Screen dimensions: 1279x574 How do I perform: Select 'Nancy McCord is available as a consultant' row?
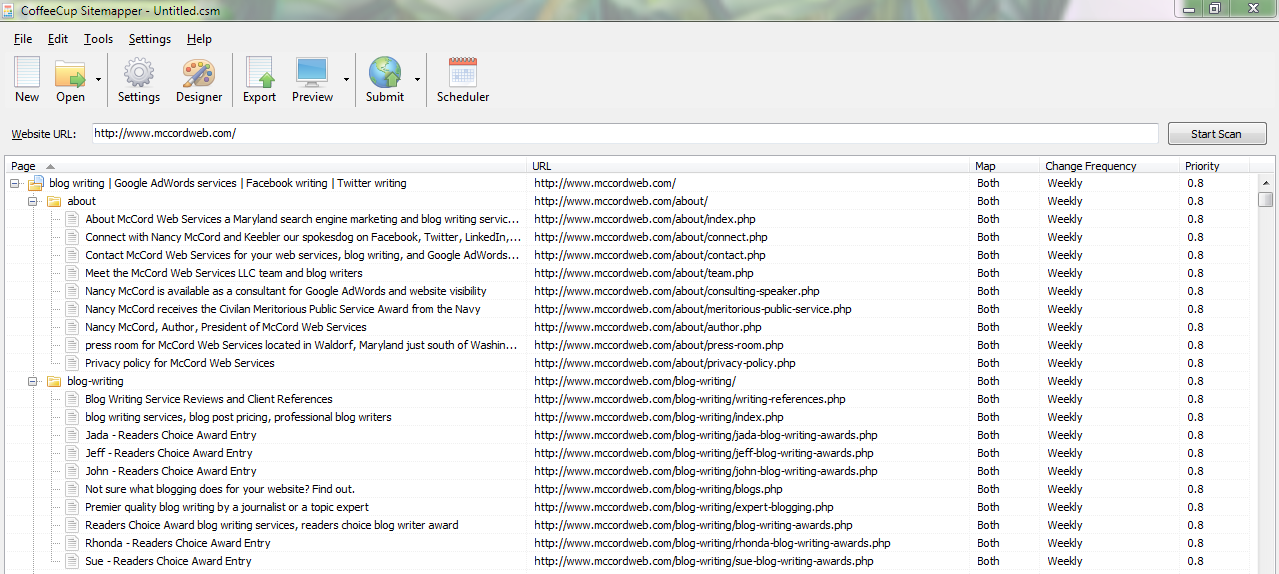click(x=631, y=291)
